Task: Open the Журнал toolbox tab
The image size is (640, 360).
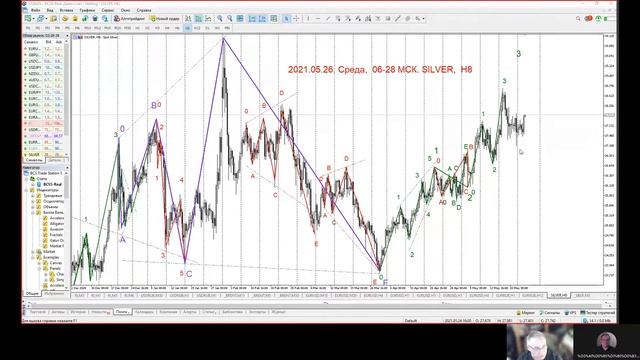Action: tap(278, 312)
